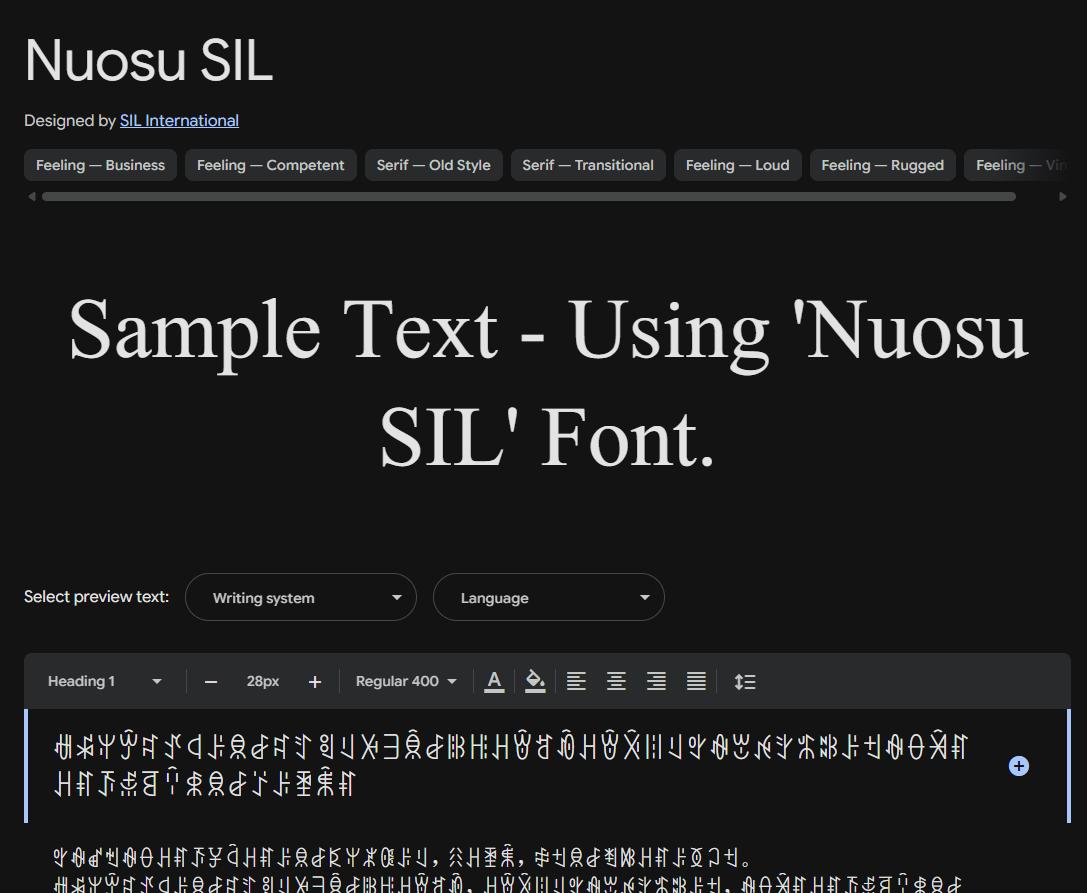
Task: Select the Feeling — Loud tag
Action: (x=738, y=165)
